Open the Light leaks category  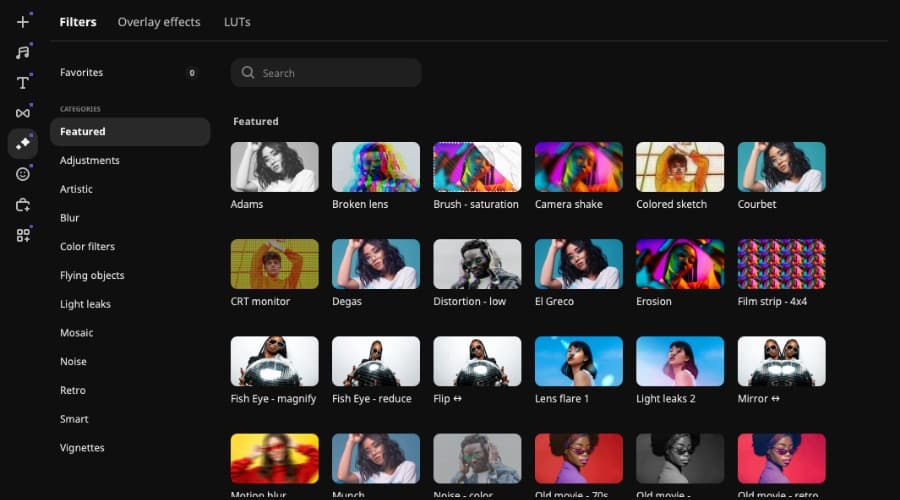85,304
